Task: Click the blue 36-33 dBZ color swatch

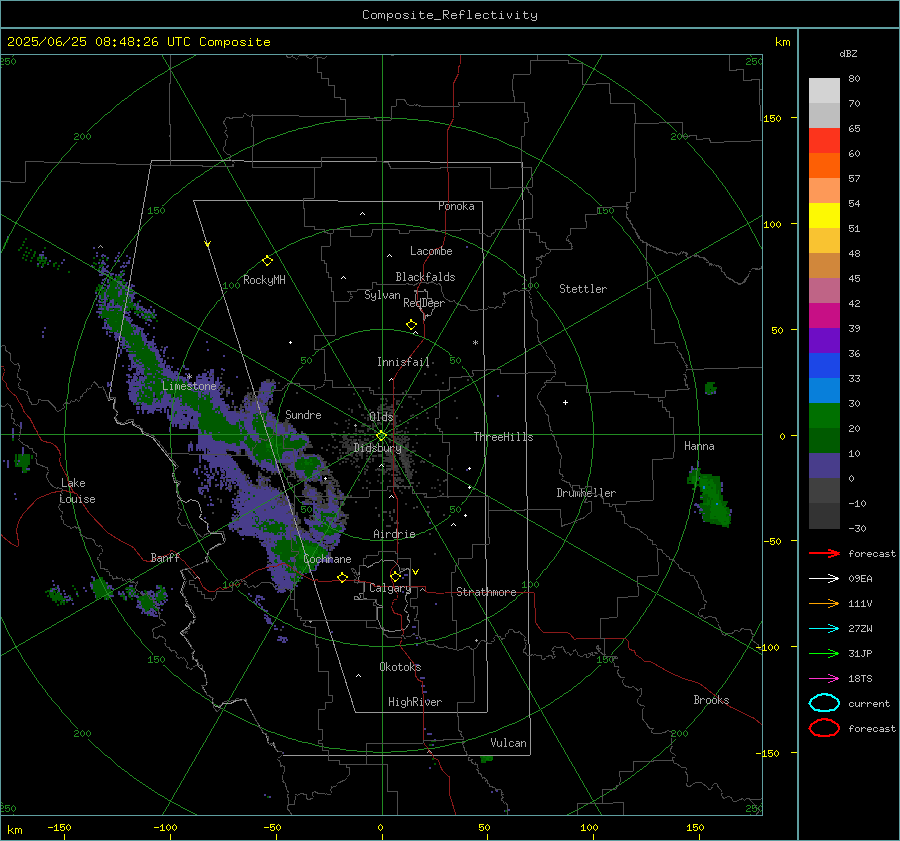Action: pyautogui.click(x=824, y=366)
